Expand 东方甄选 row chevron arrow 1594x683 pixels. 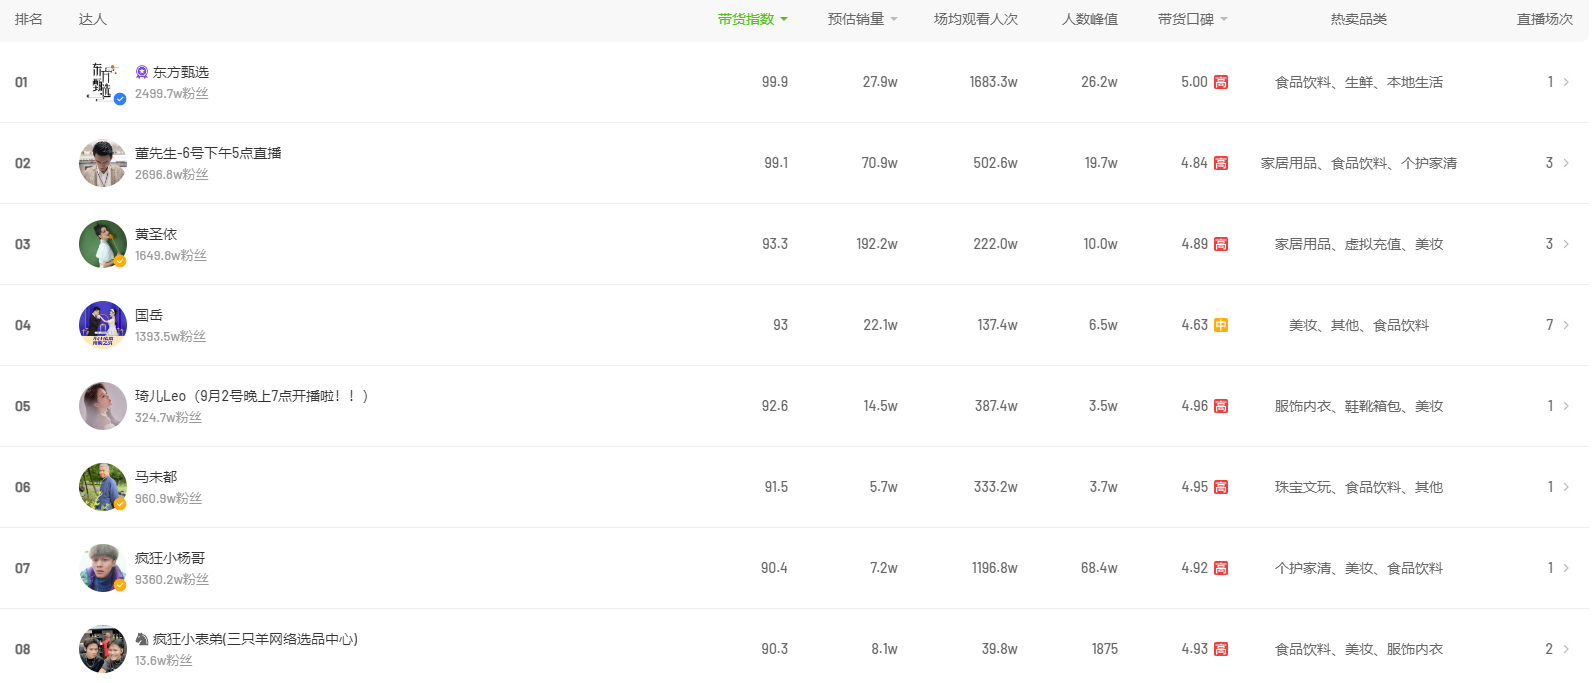[x=1566, y=82]
